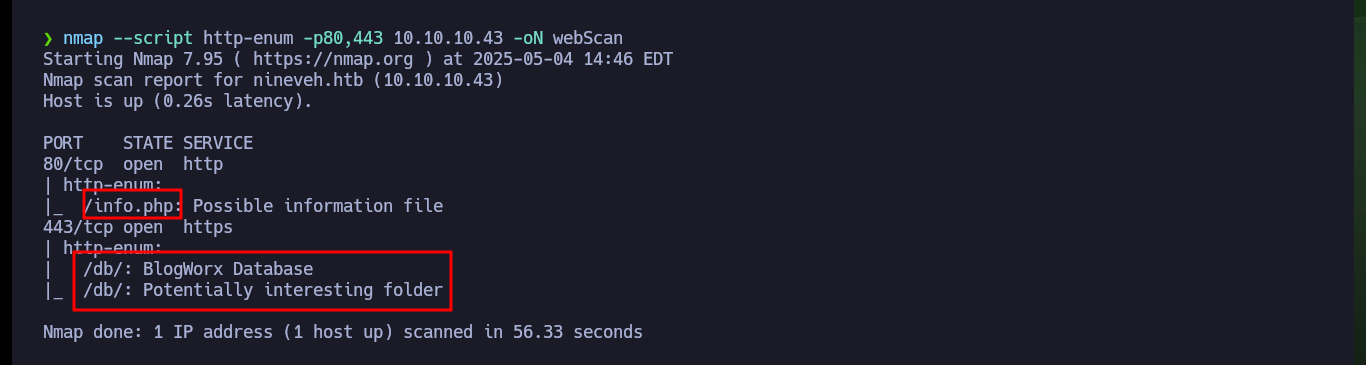Click the -p80,443 port argument
Image resolution: width=1366 pixels, height=365 pixels.
pyautogui.click(x=338, y=38)
